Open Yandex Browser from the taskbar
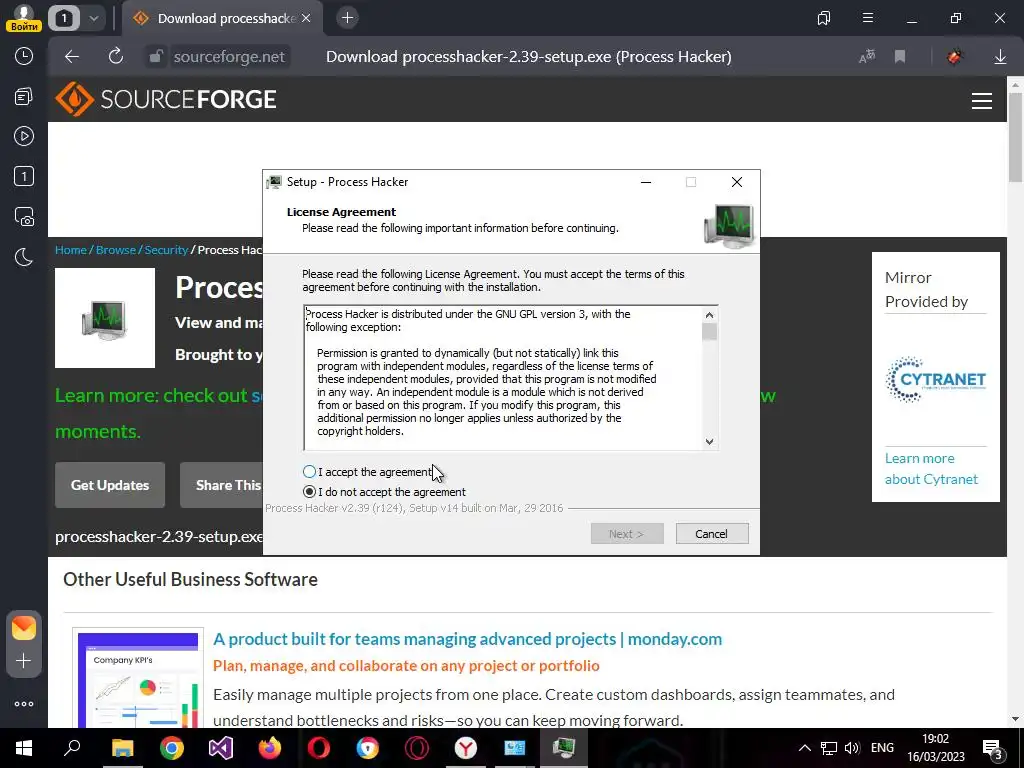1024x768 pixels. [466, 748]
